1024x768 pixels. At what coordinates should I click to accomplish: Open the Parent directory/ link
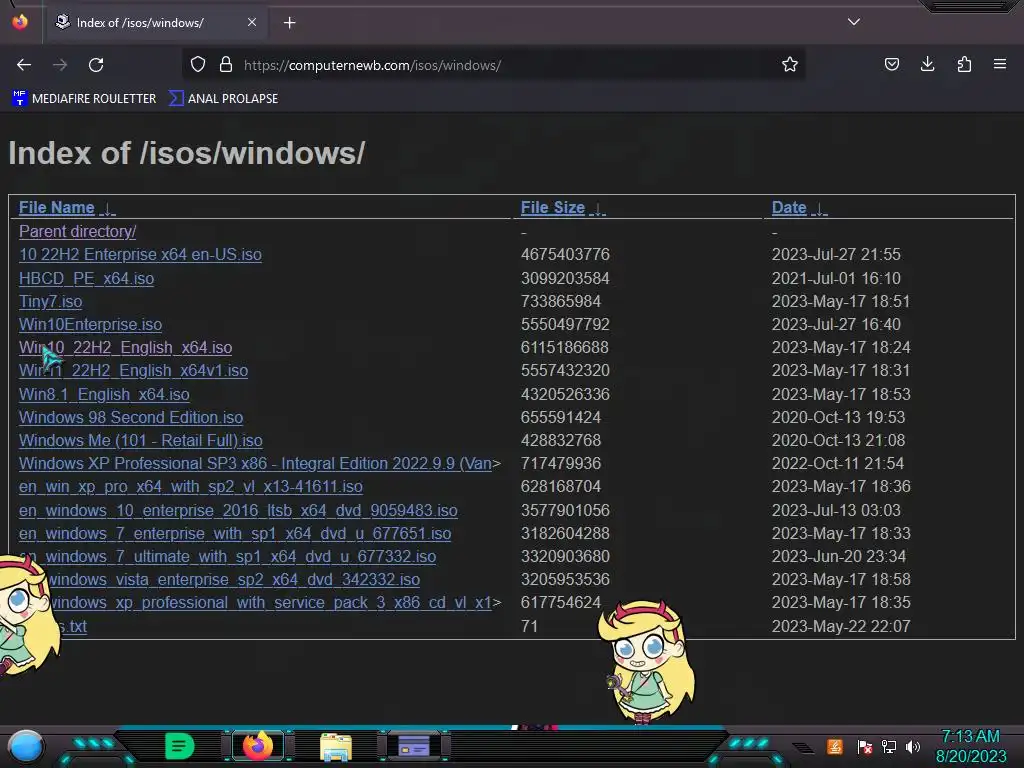point(78,231)
